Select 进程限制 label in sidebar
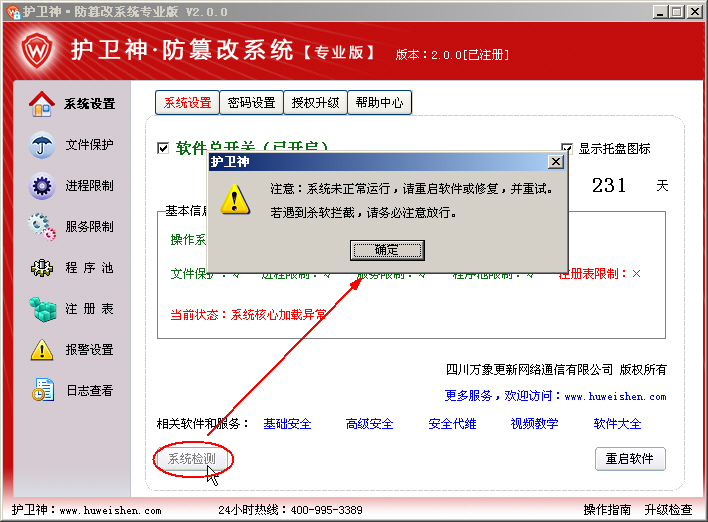The width and height of the screenshot is (708, 522). pyautogui.click(x=89, y=186)
